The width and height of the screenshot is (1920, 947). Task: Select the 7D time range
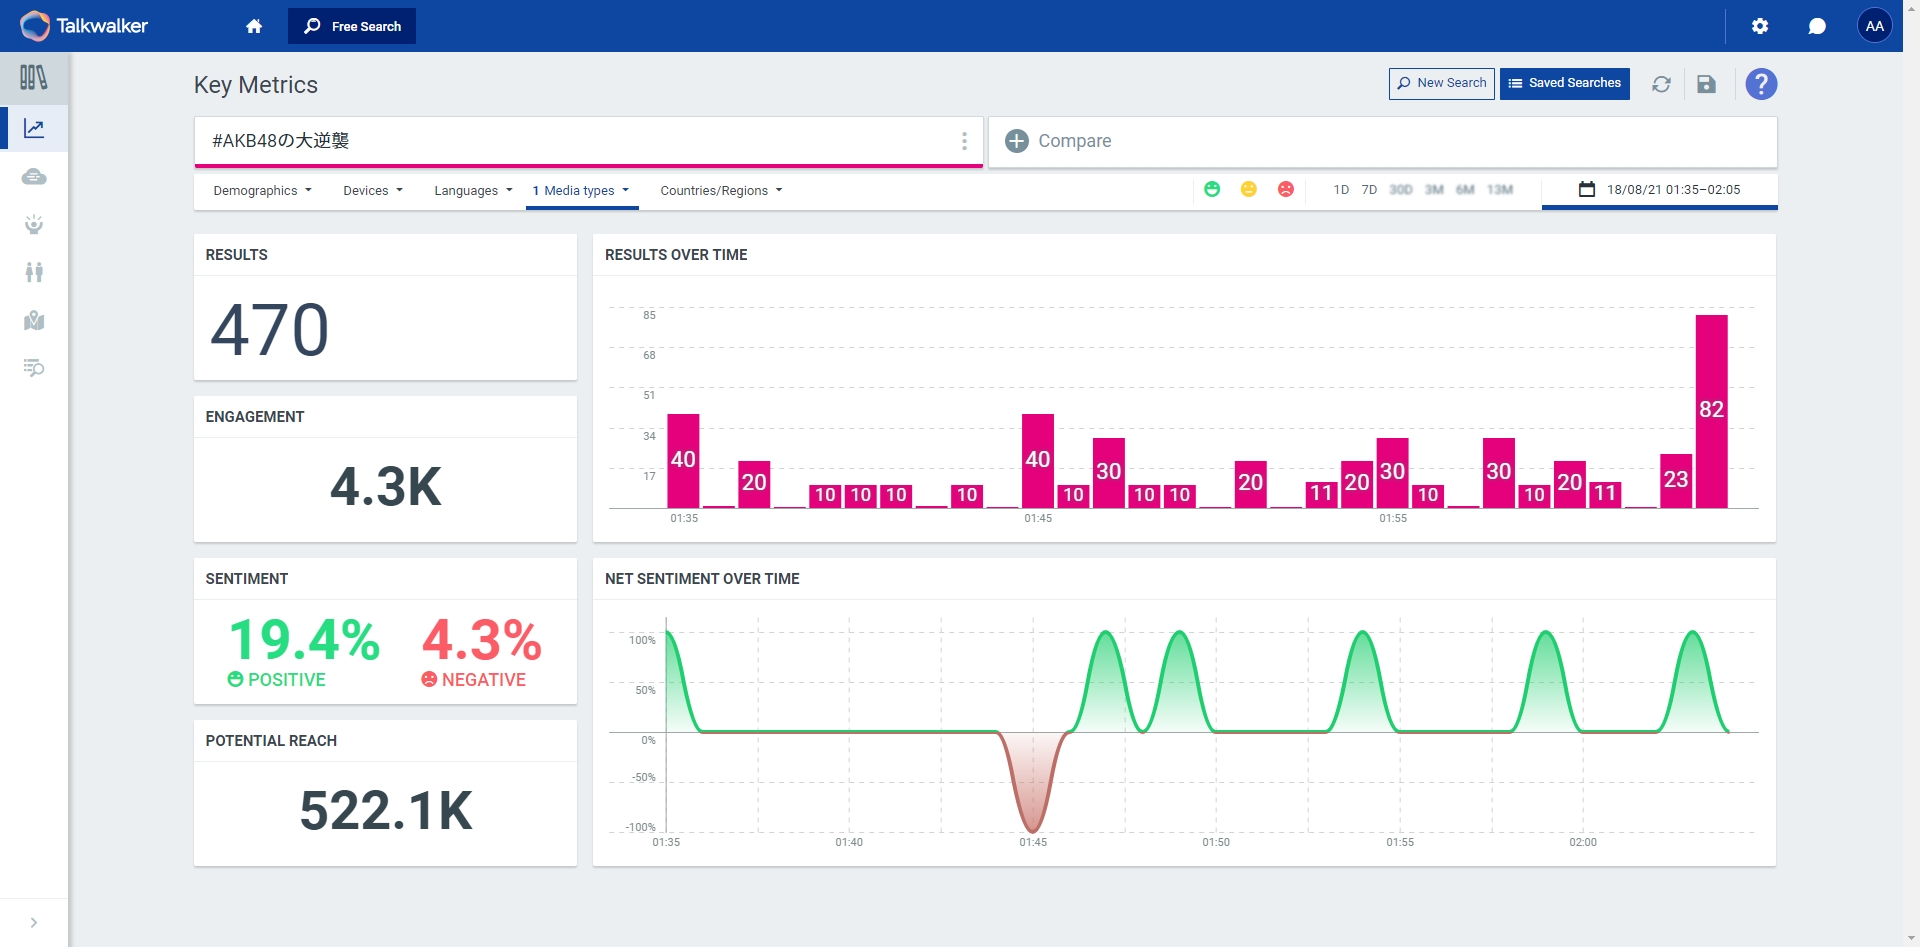tap(1369, 190)
